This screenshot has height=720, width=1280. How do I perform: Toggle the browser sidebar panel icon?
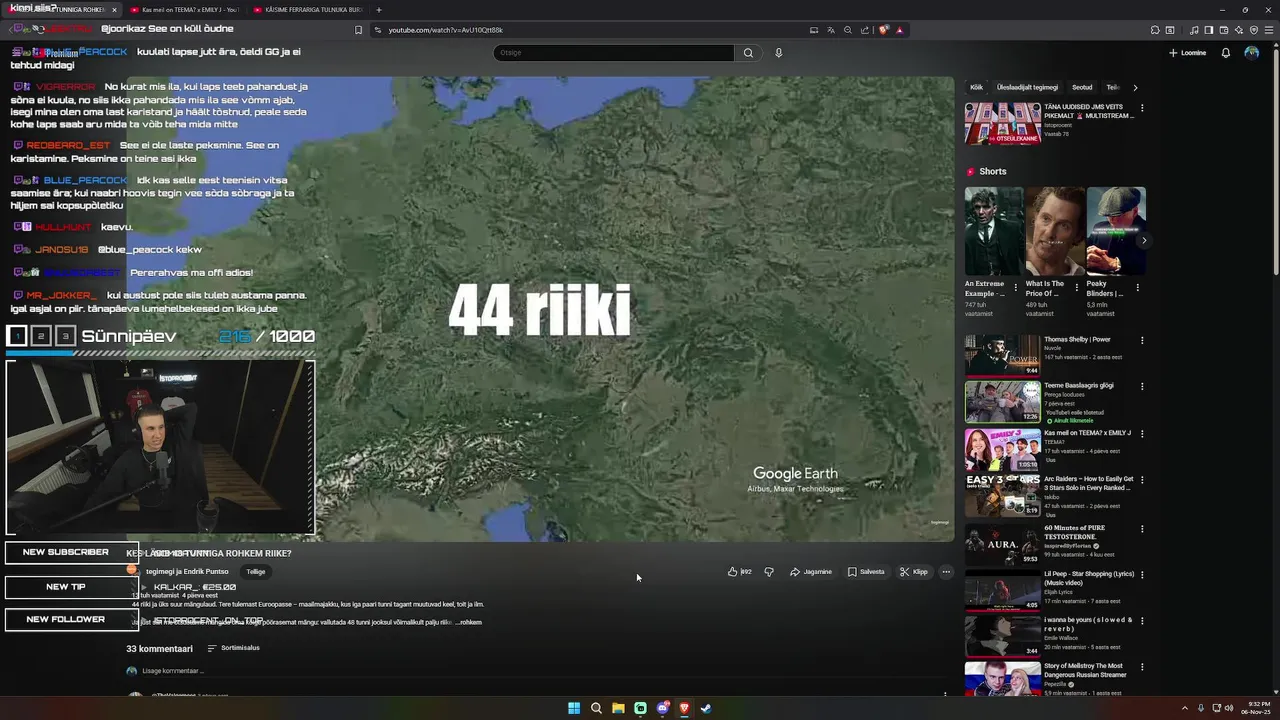tap(1209, 30)
